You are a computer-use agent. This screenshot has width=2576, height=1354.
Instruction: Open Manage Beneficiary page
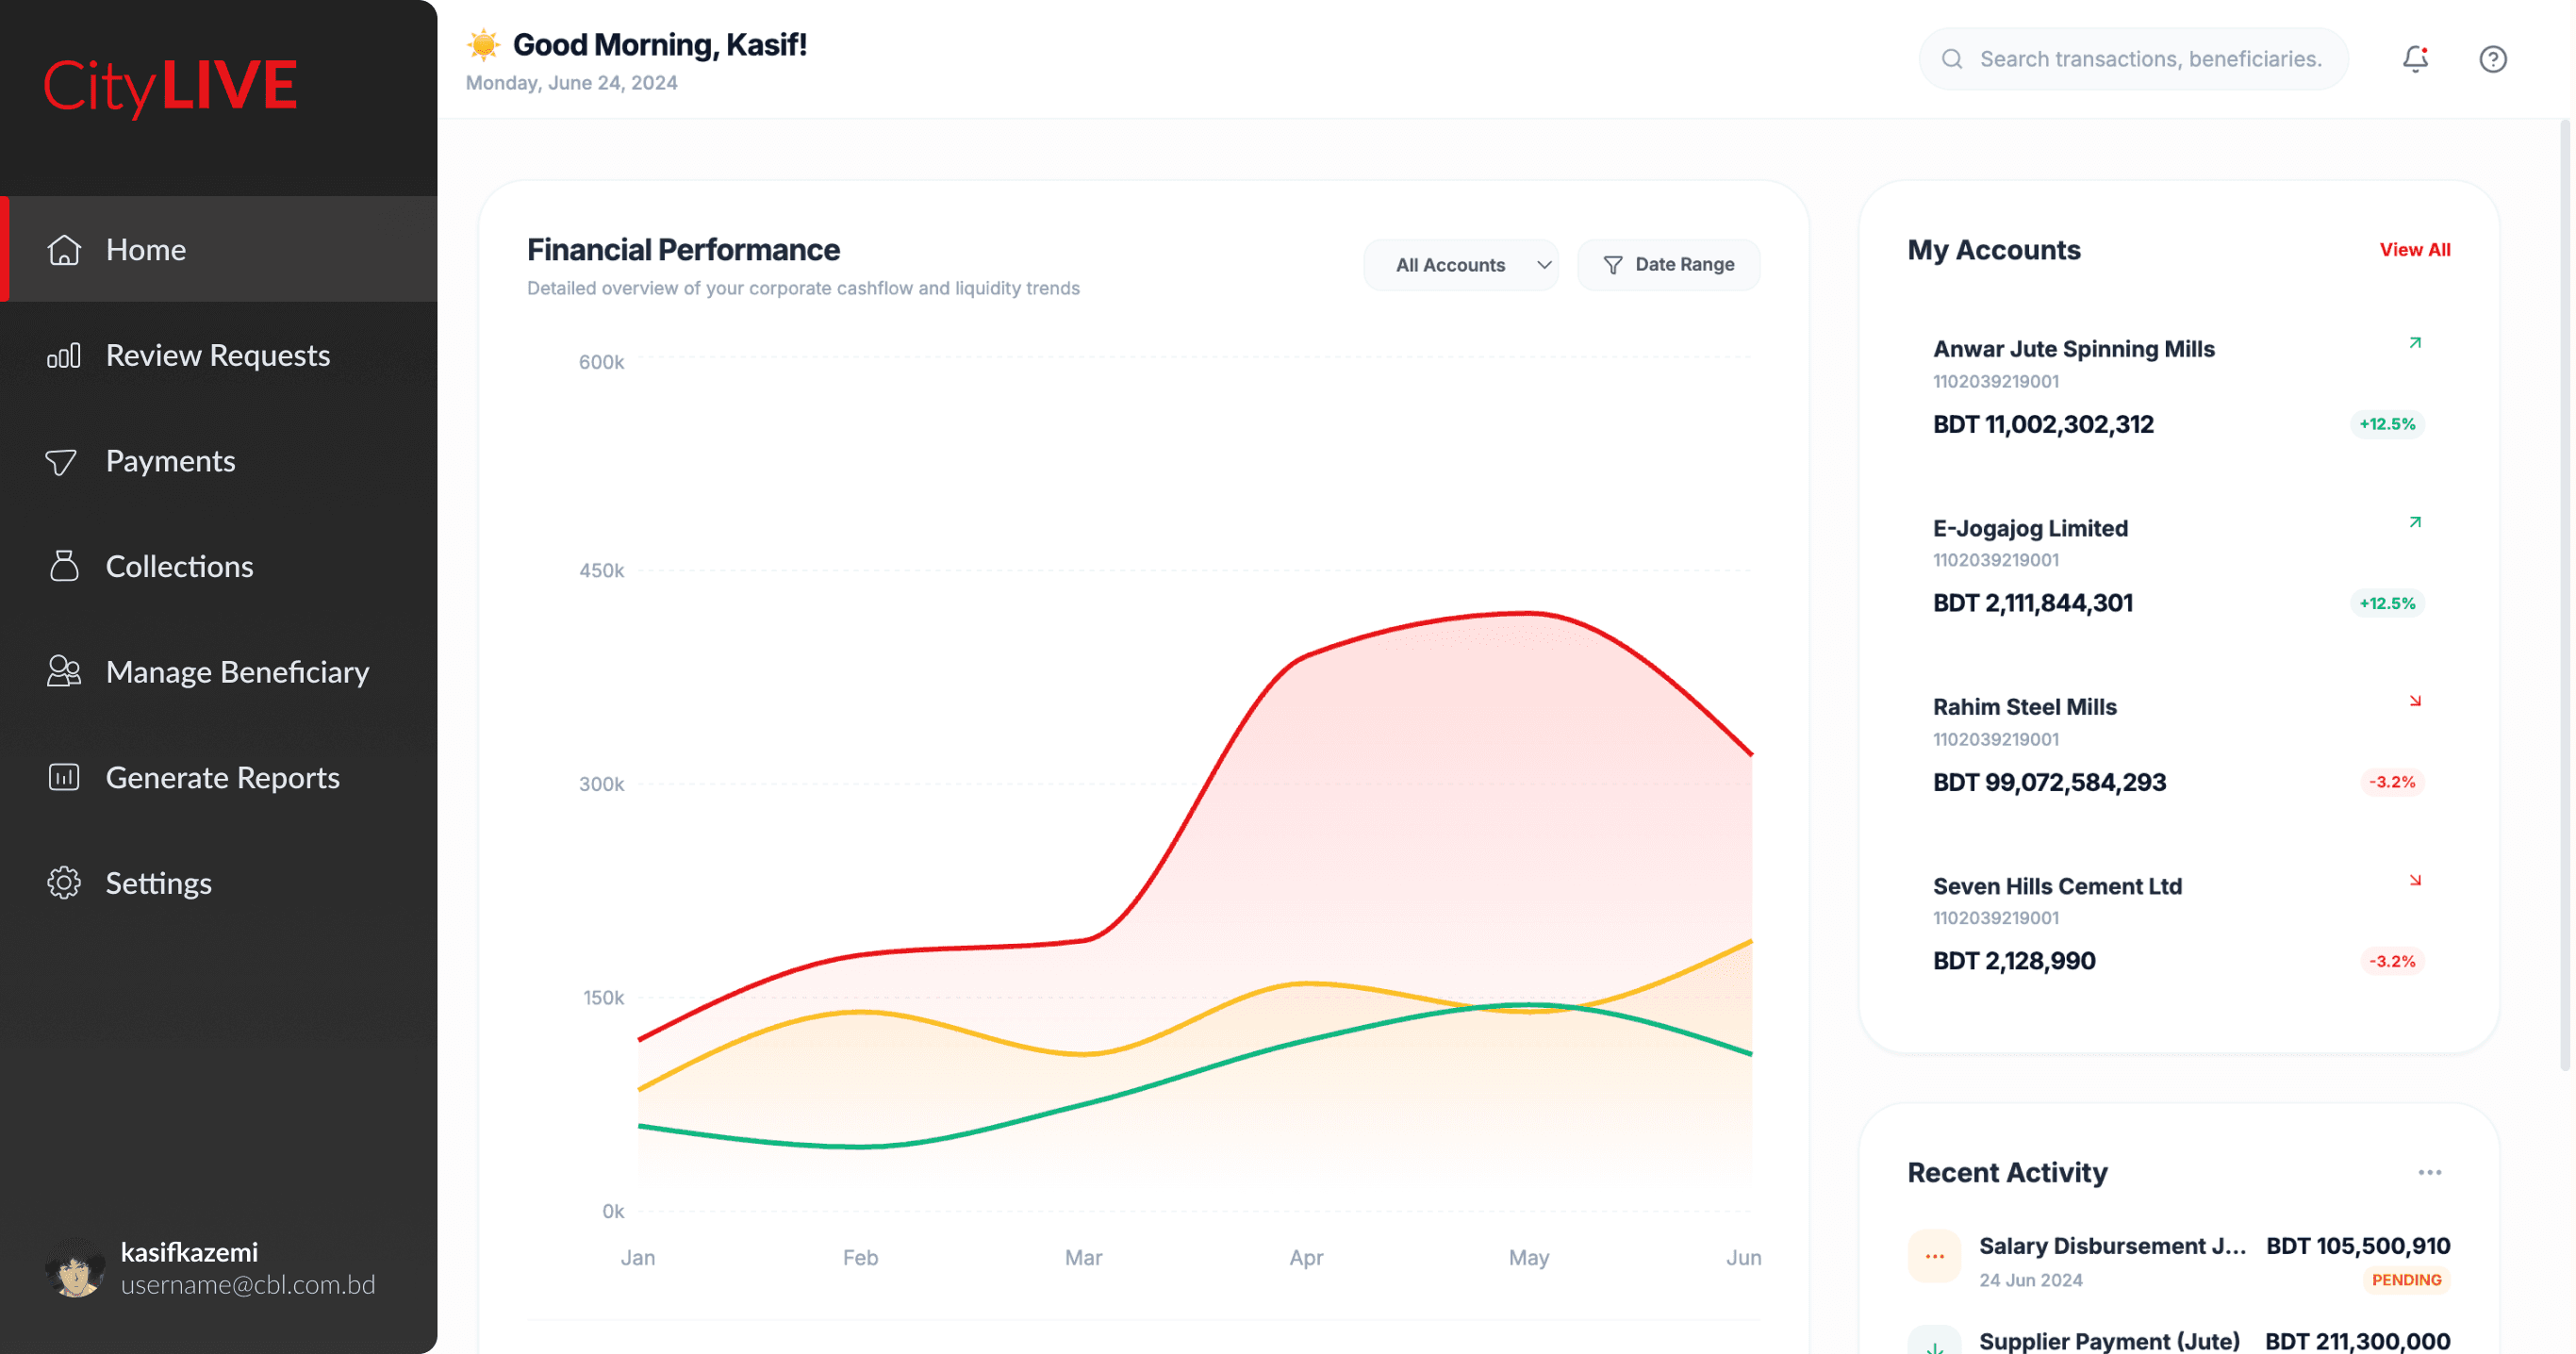[237, 672]
